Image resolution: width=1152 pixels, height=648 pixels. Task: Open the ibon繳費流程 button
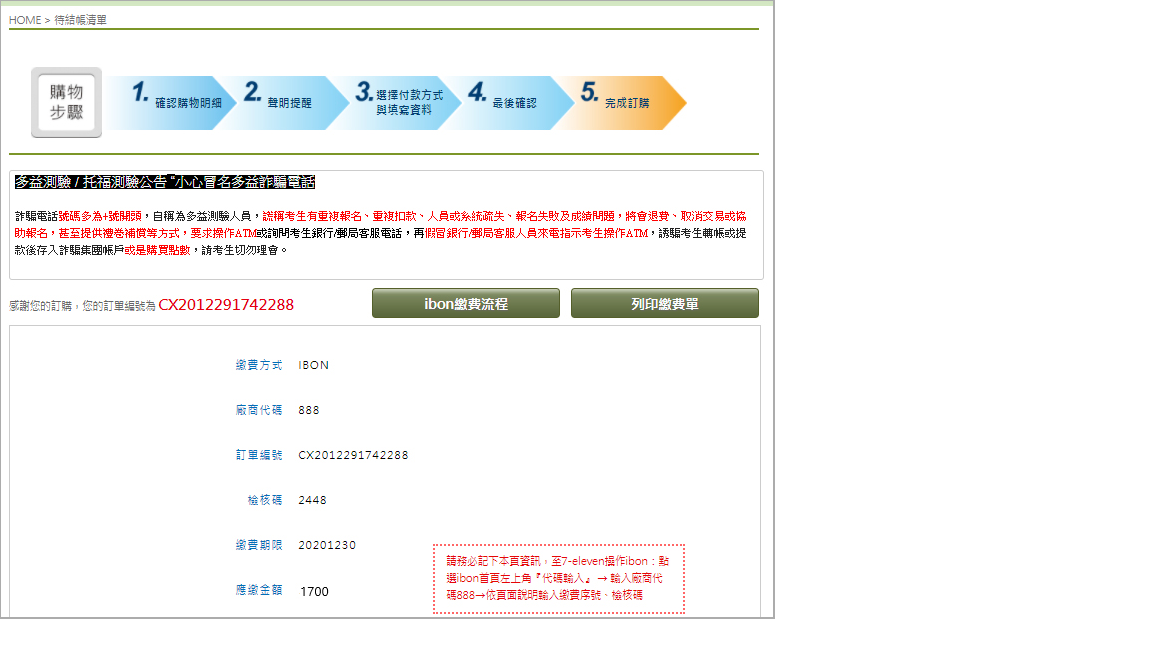click(x=465, y=303)
